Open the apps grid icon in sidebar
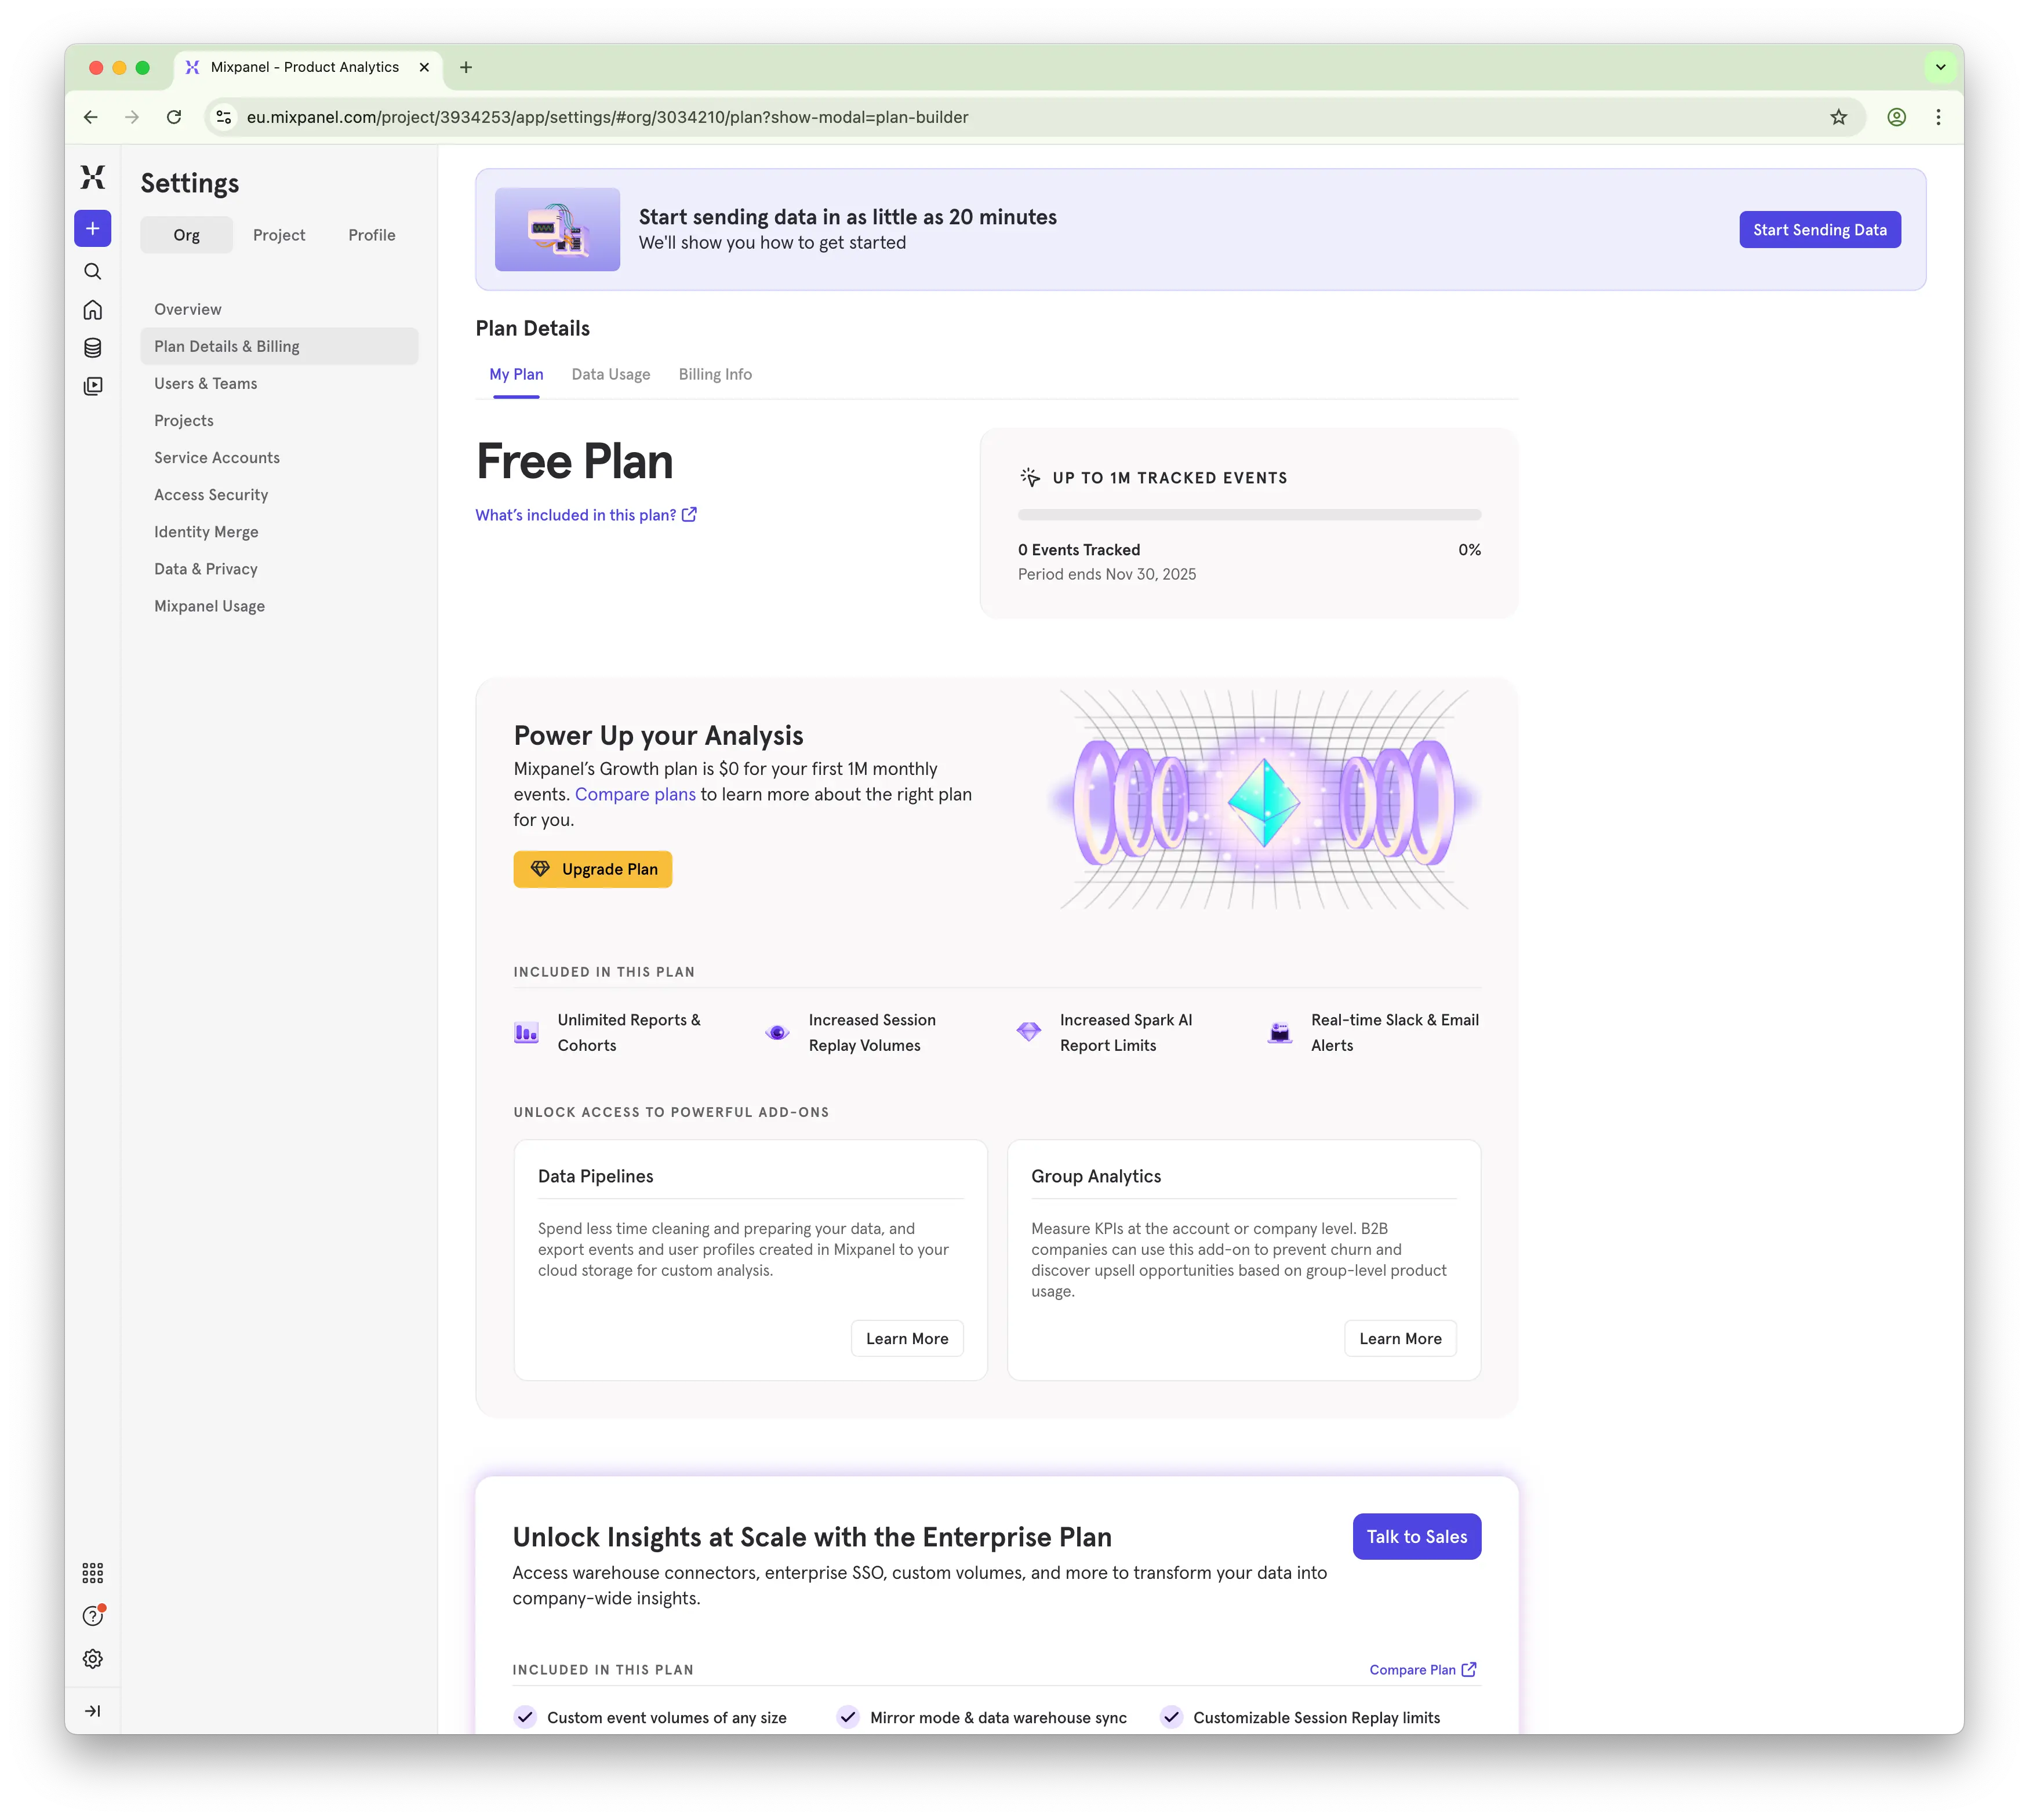 [93, 1573]
